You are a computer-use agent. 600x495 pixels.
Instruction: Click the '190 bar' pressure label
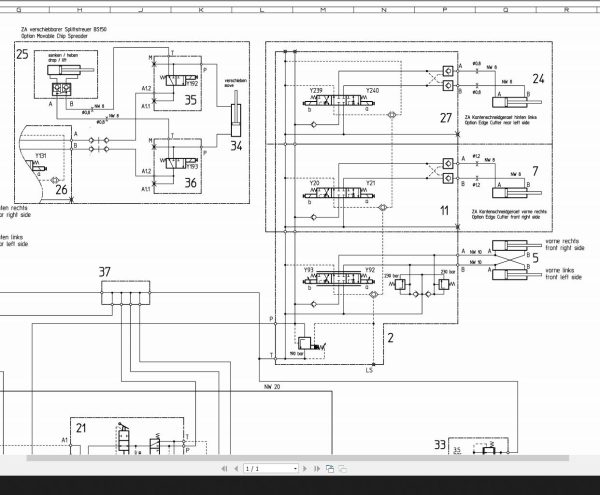pos(297,354)
